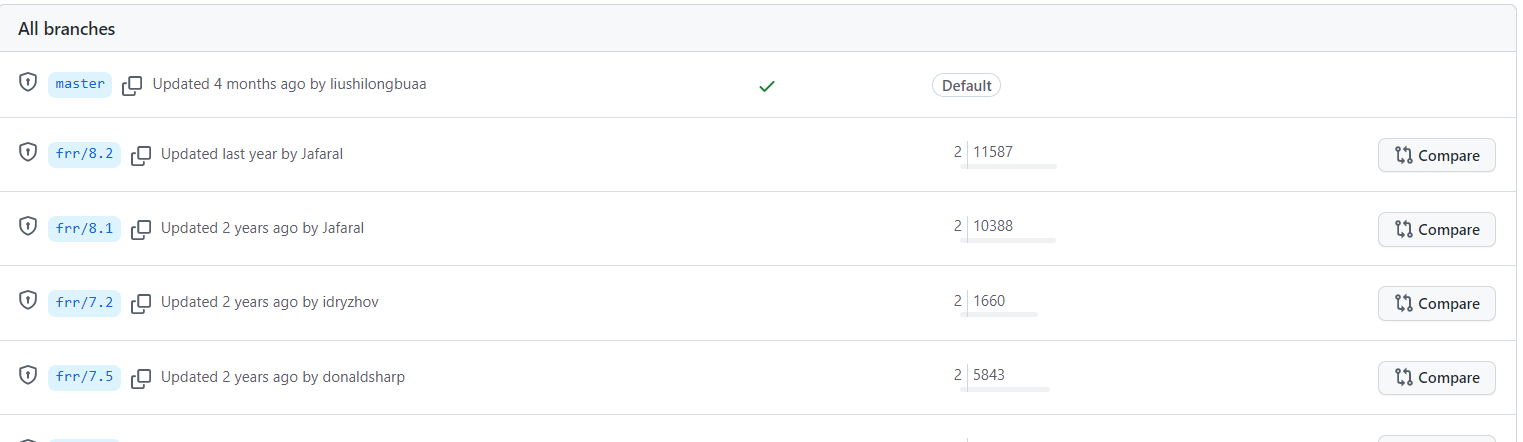
Task: Compare the frr/7.2 branch
Action: click(1436, 304)
